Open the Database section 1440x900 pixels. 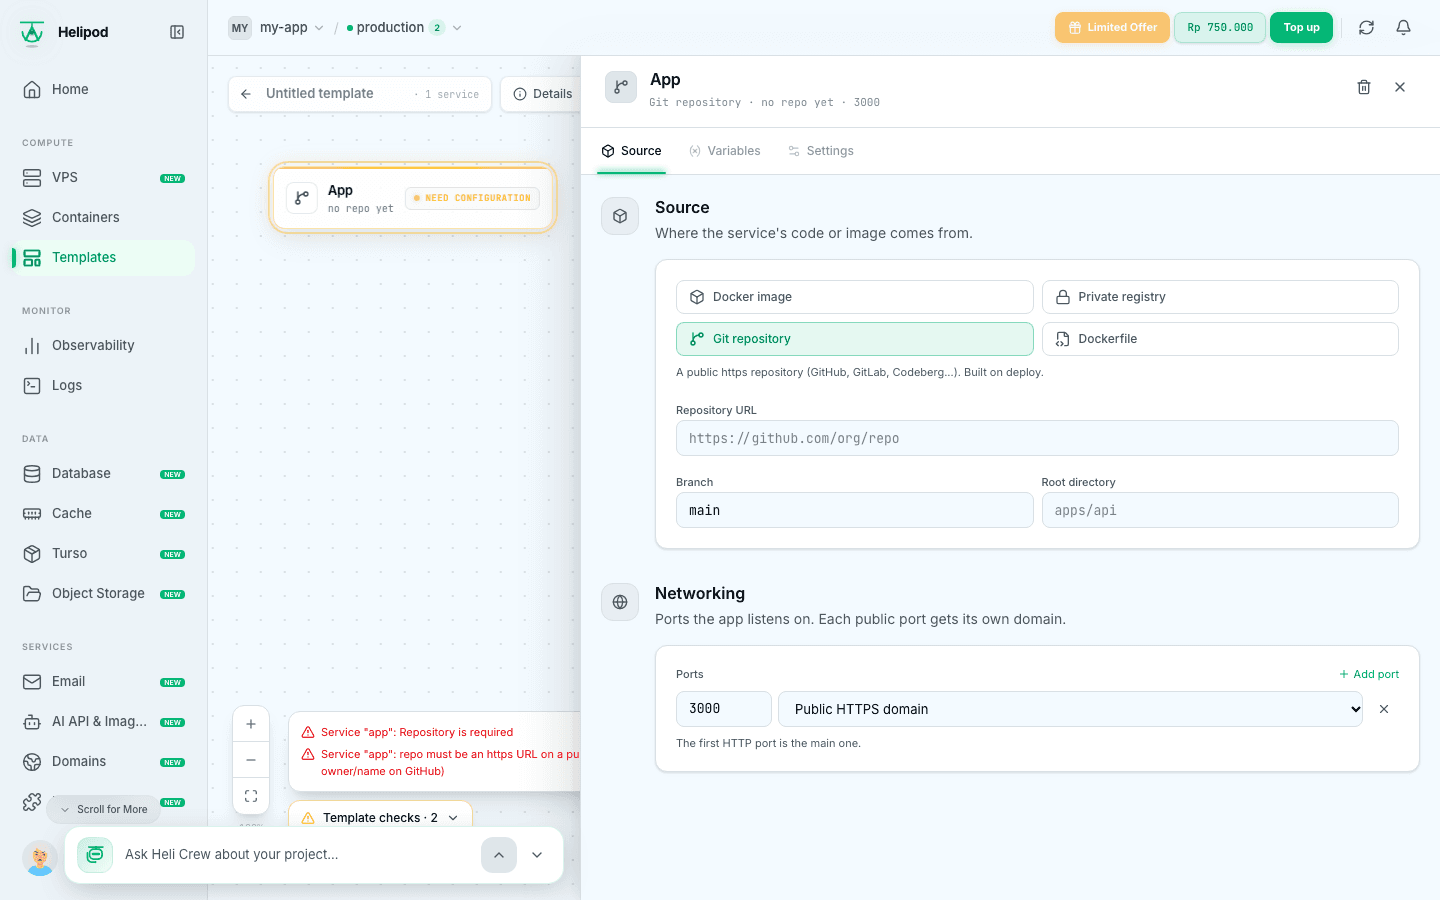pyautogui.click(x=103, y=473)
